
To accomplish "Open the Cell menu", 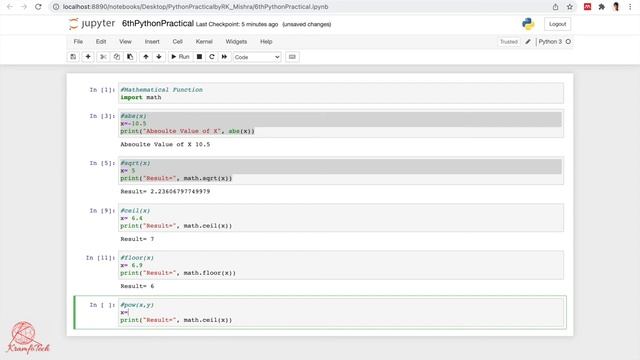I will point(177,42).
